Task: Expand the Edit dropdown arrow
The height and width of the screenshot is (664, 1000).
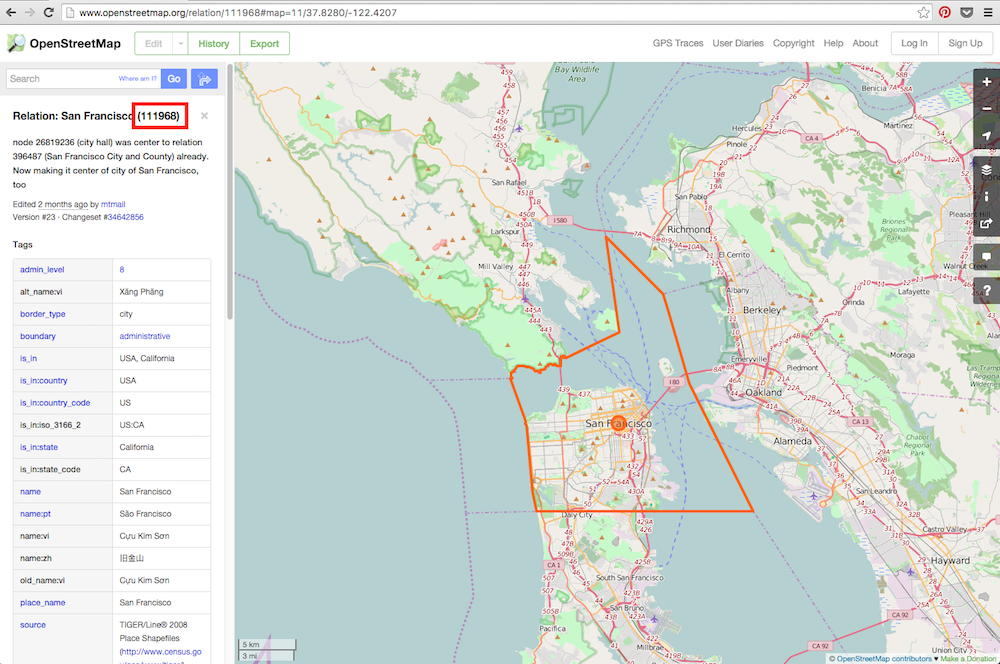Action: click(x=180, y=43)
